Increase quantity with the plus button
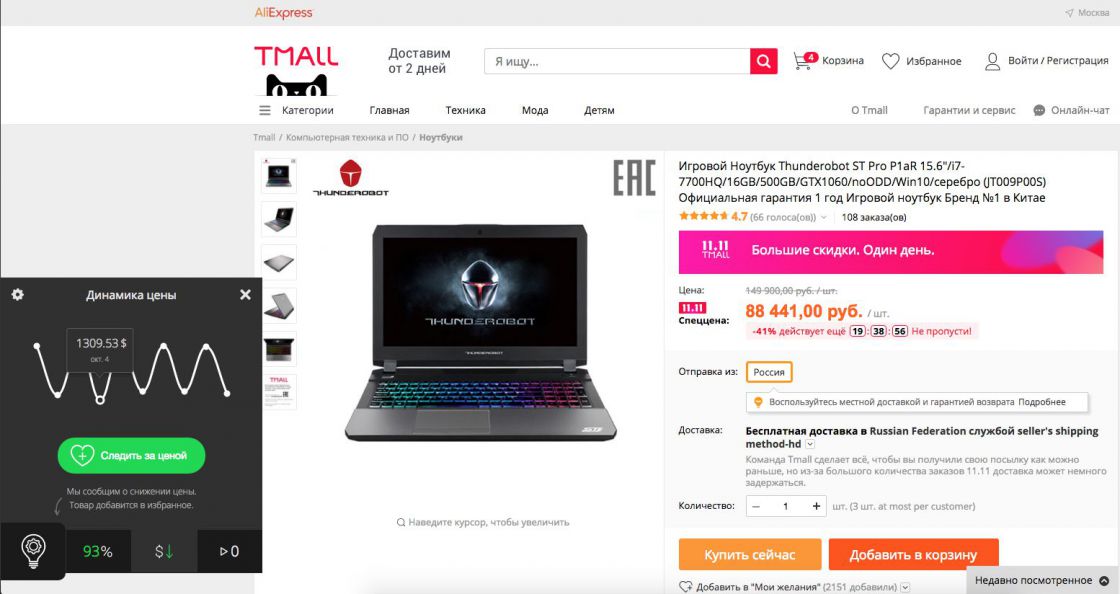This screenshot has width=1120, height=594. 816,506
